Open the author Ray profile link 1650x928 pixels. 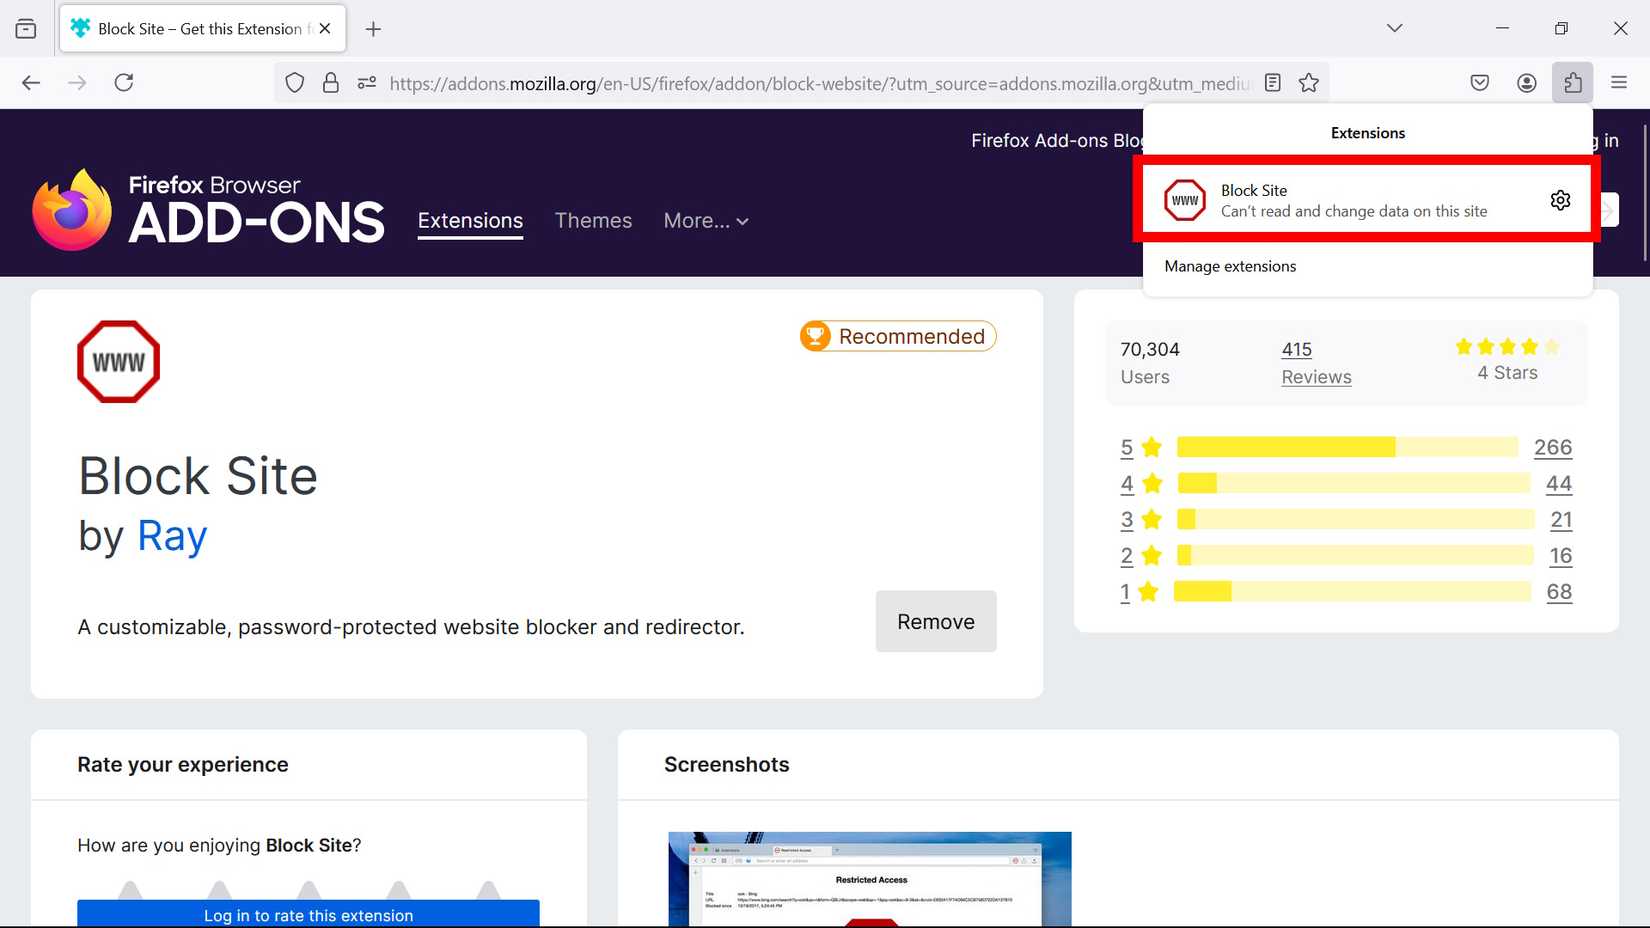tap(172, 536)
